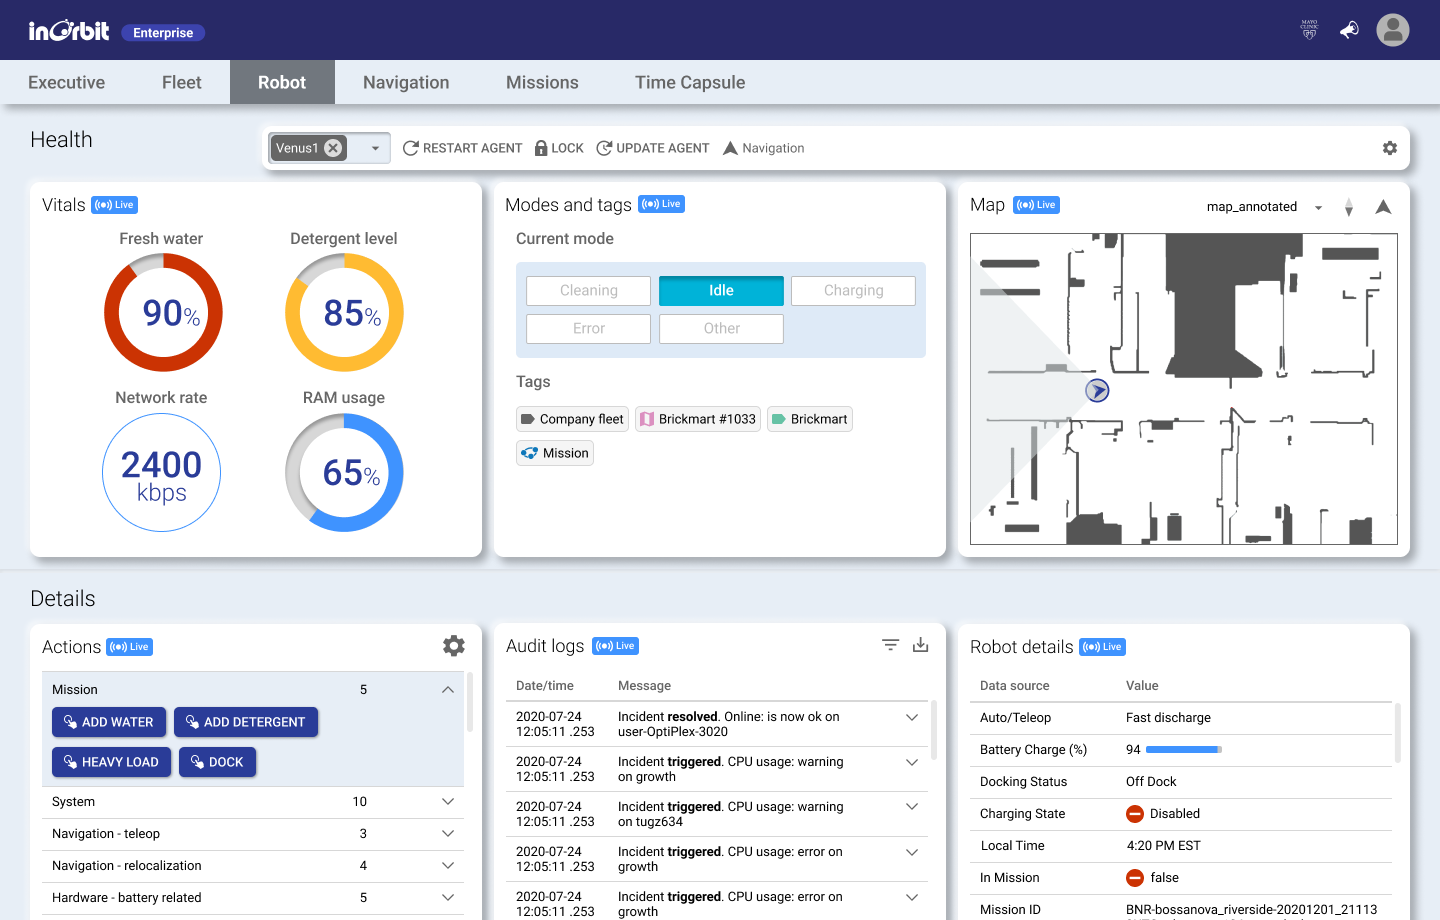The image size is (1440, 920).
Task: Download audit logs with the export icon
Action: point(921,645)
